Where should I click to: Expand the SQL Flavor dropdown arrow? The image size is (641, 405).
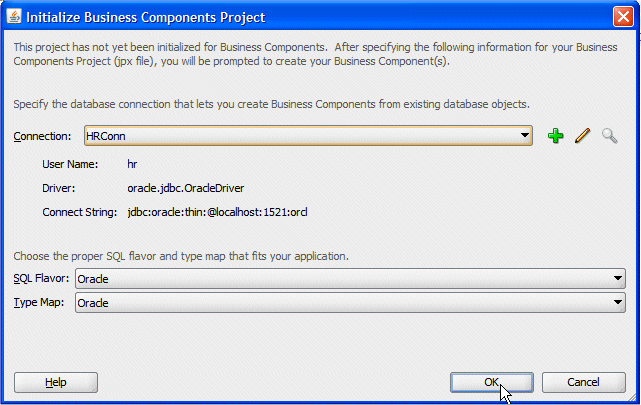click(x=618, y=278)
